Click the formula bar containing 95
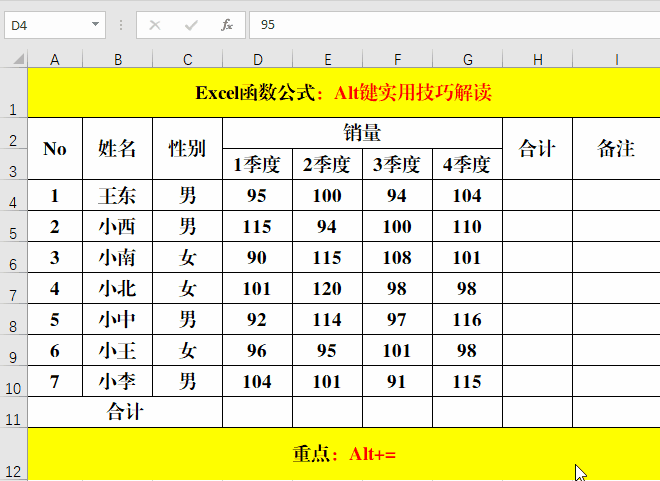The image size is (660, 481). [x=455, y=25]
